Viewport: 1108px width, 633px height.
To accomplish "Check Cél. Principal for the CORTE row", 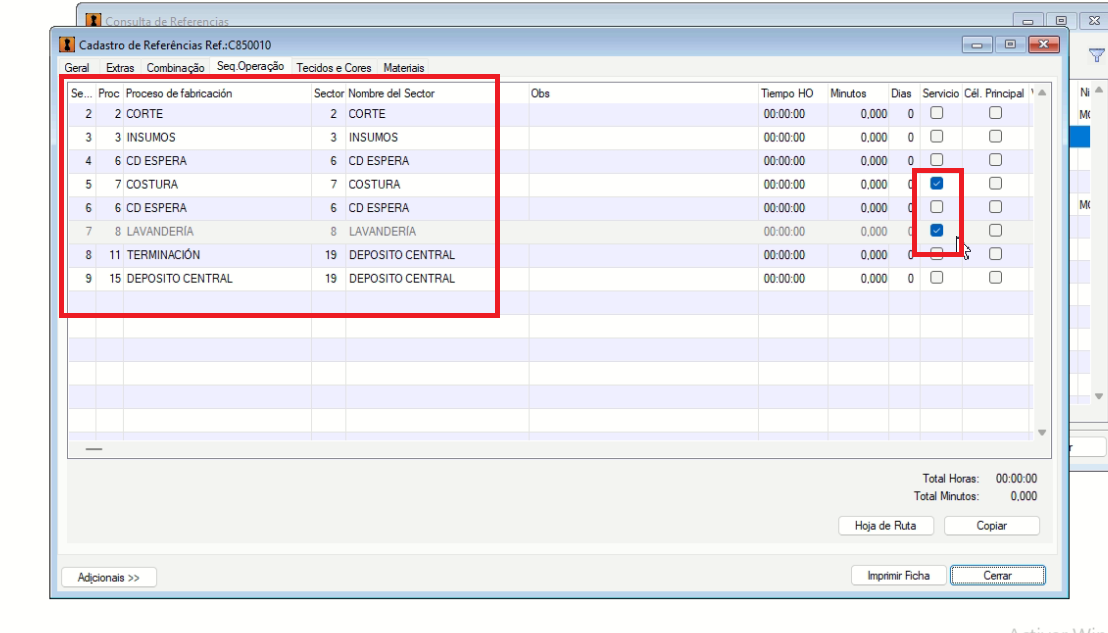I will point(995,113).
